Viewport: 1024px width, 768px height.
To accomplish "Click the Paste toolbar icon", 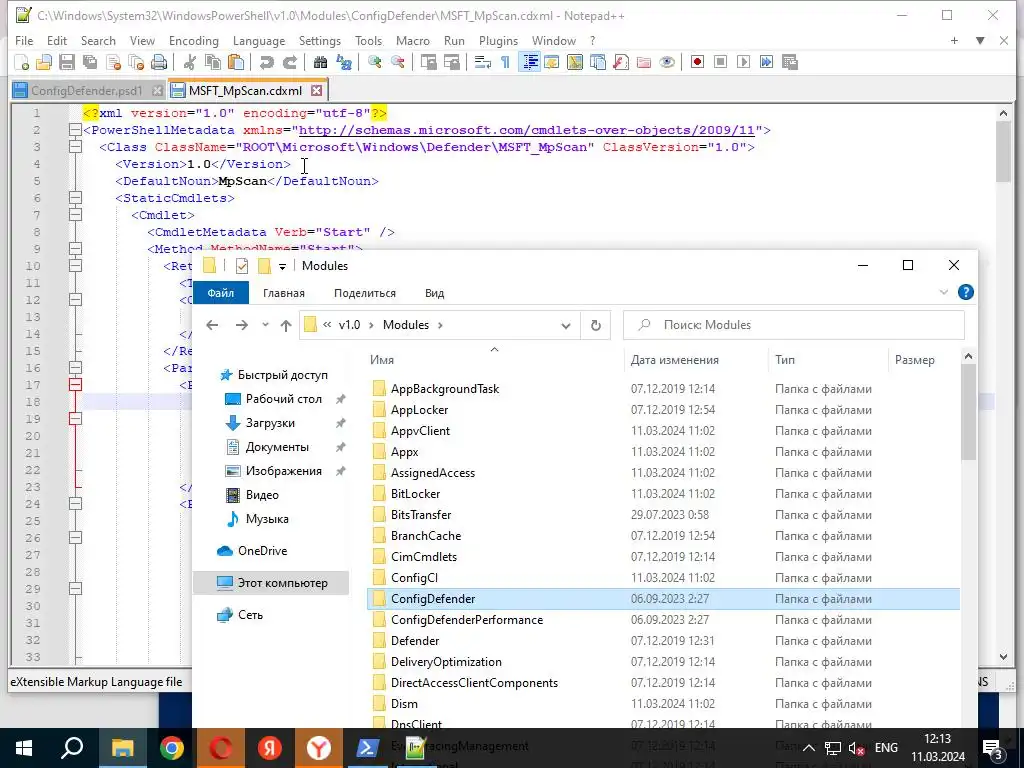I will tap(236, 62).
